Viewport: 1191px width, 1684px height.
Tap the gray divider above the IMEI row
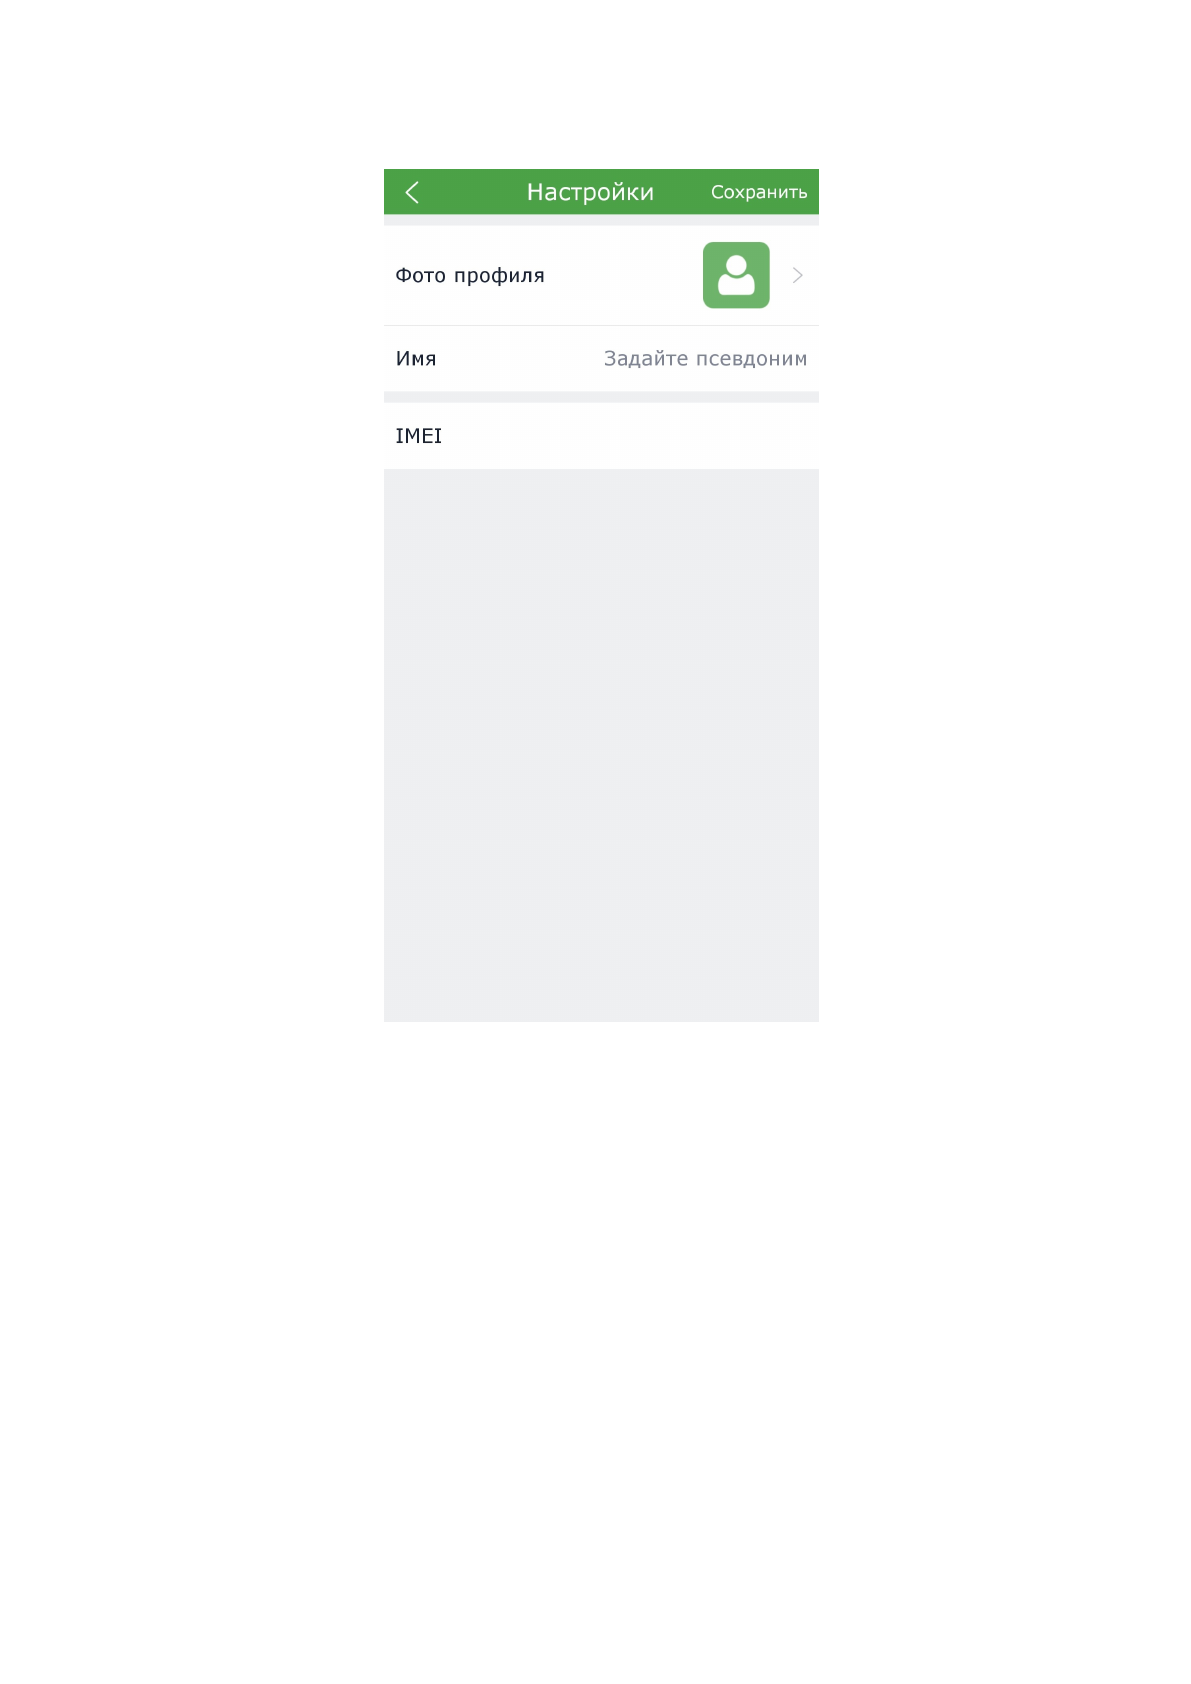pos(601,397)
